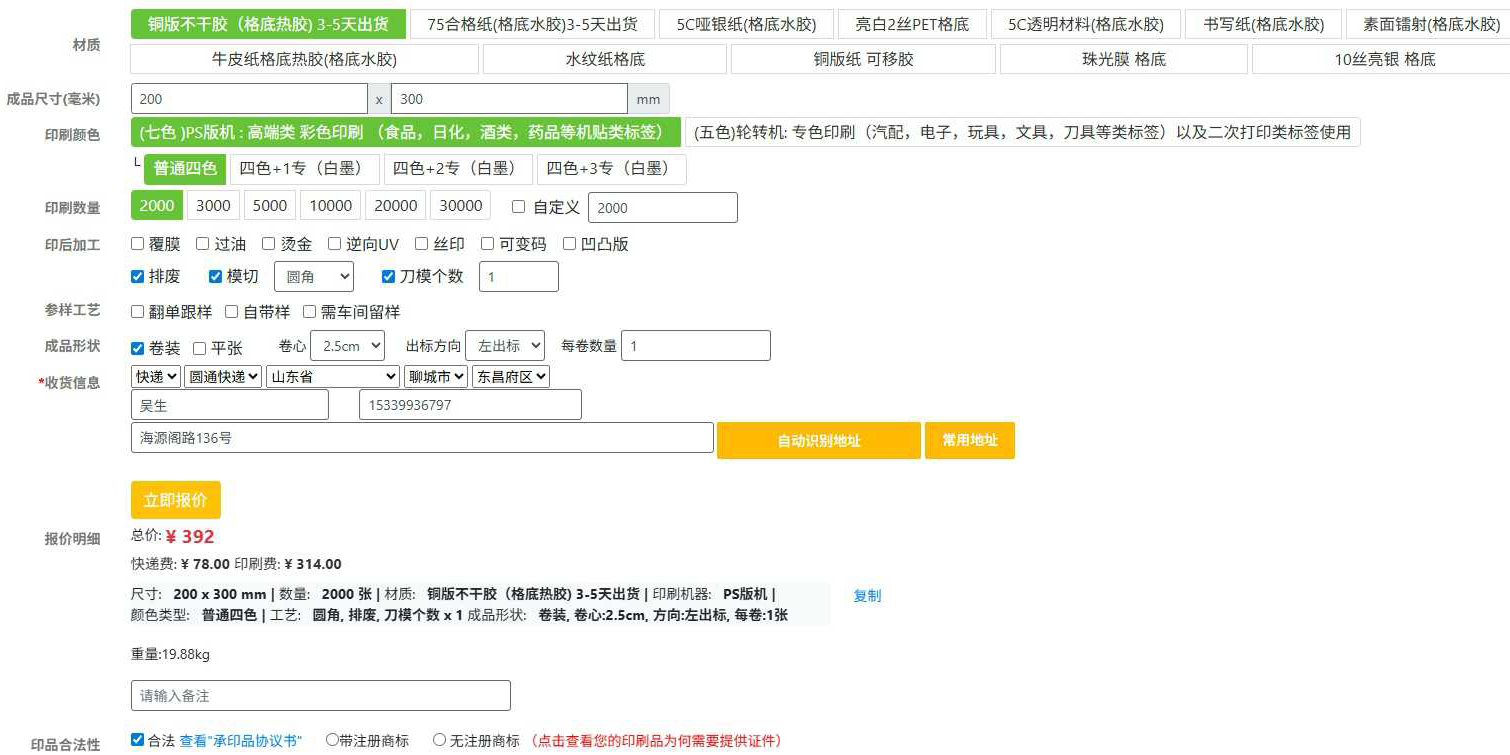The width and height of the screenshot is (1510, 755).
Task: Open the 卷心 core size dropdown
Action: click(347, 345)
